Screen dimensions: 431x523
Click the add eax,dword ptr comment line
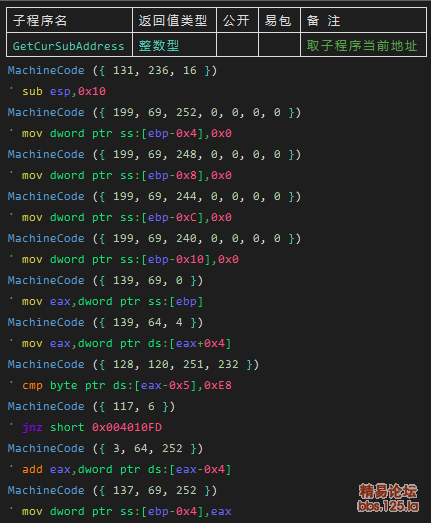click(127, 470)
